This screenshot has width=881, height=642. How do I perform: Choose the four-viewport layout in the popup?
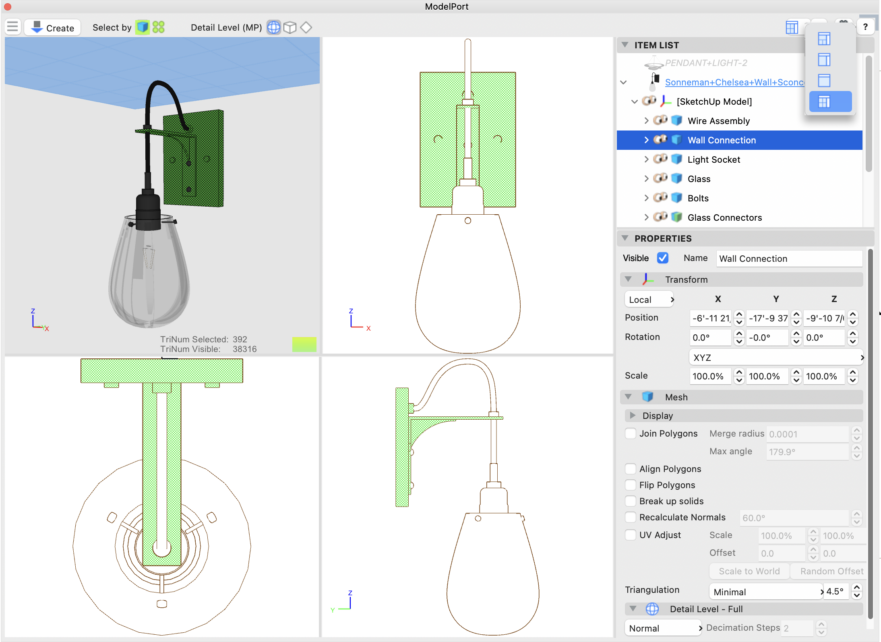pyautogui.click(x=824, y=101)
